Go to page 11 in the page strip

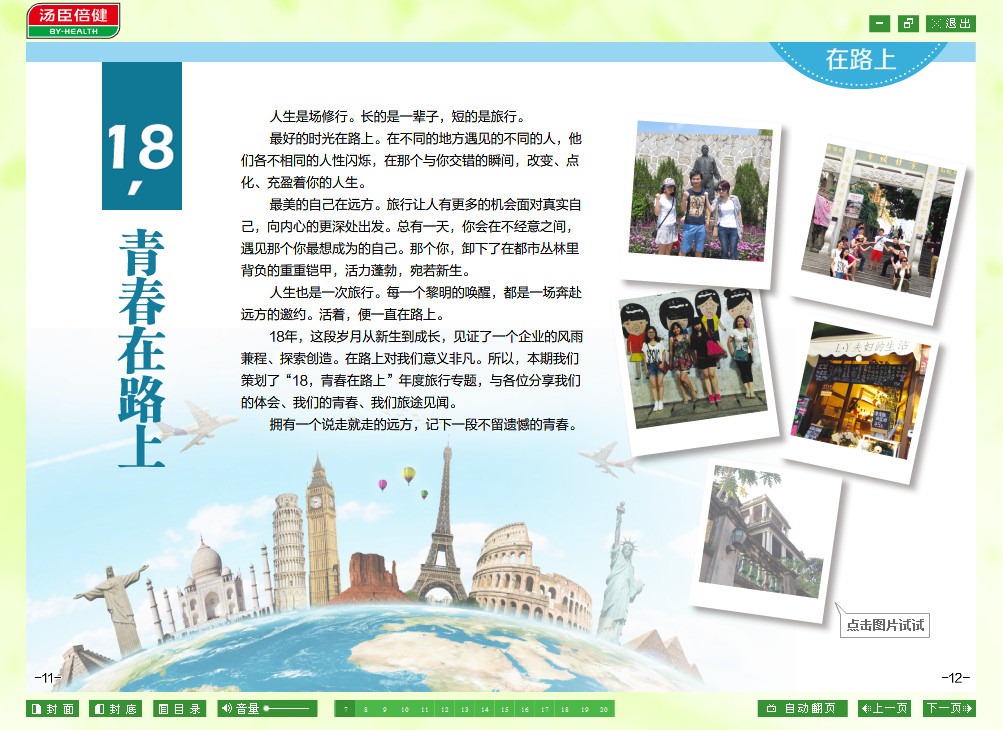425,709
